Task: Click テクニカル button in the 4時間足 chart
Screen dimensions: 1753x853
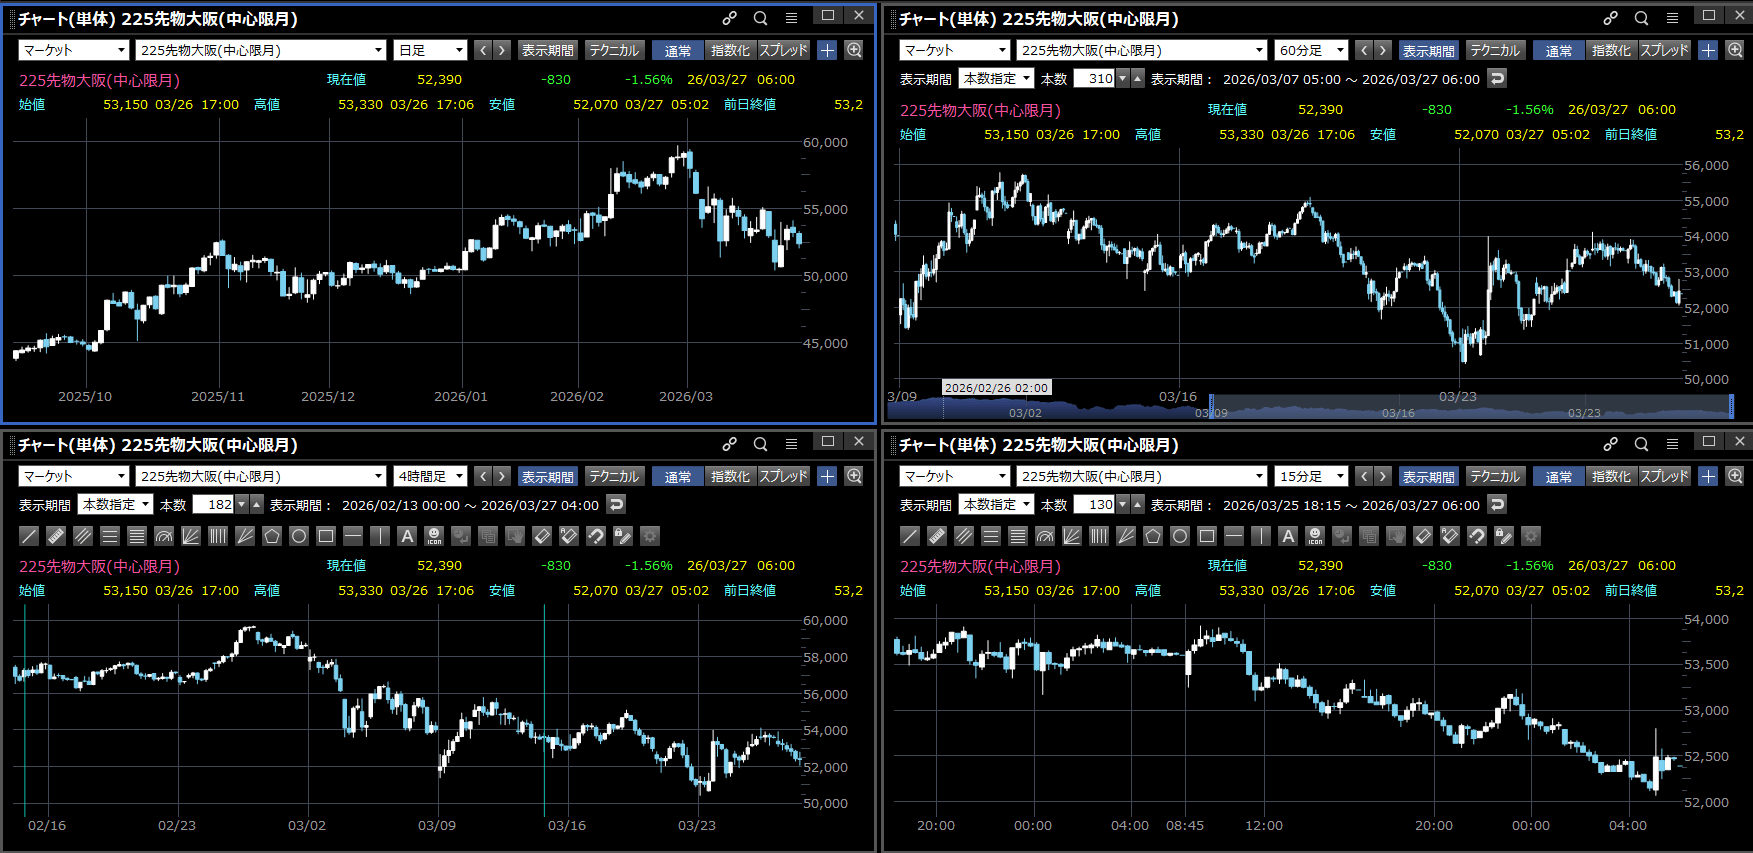Action: 614,476
